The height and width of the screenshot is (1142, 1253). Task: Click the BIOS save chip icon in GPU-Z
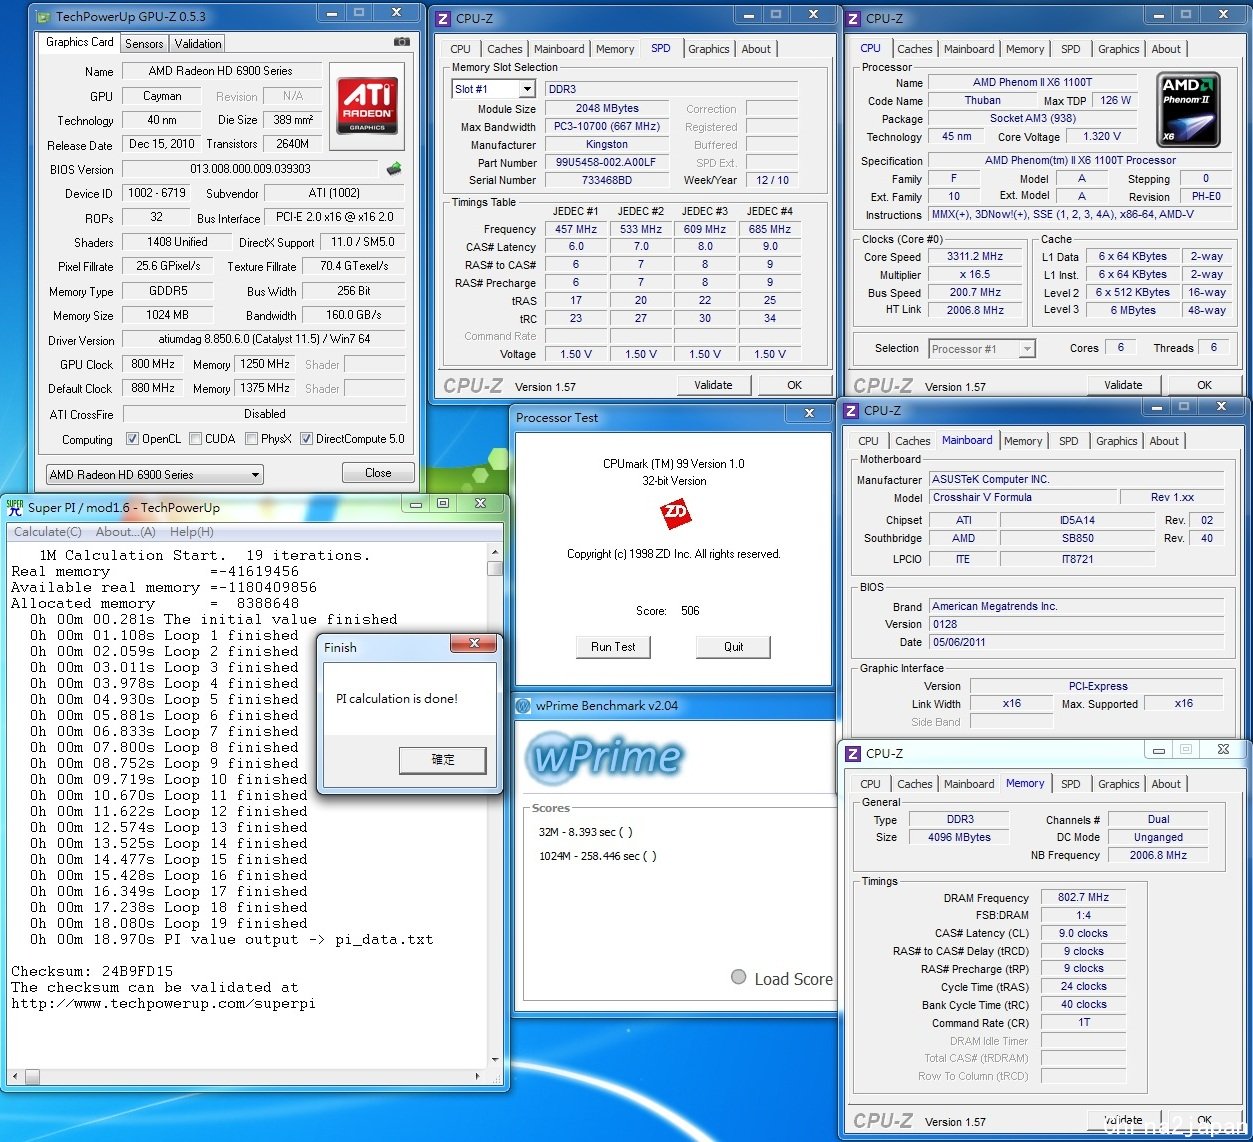click(394, 169)
